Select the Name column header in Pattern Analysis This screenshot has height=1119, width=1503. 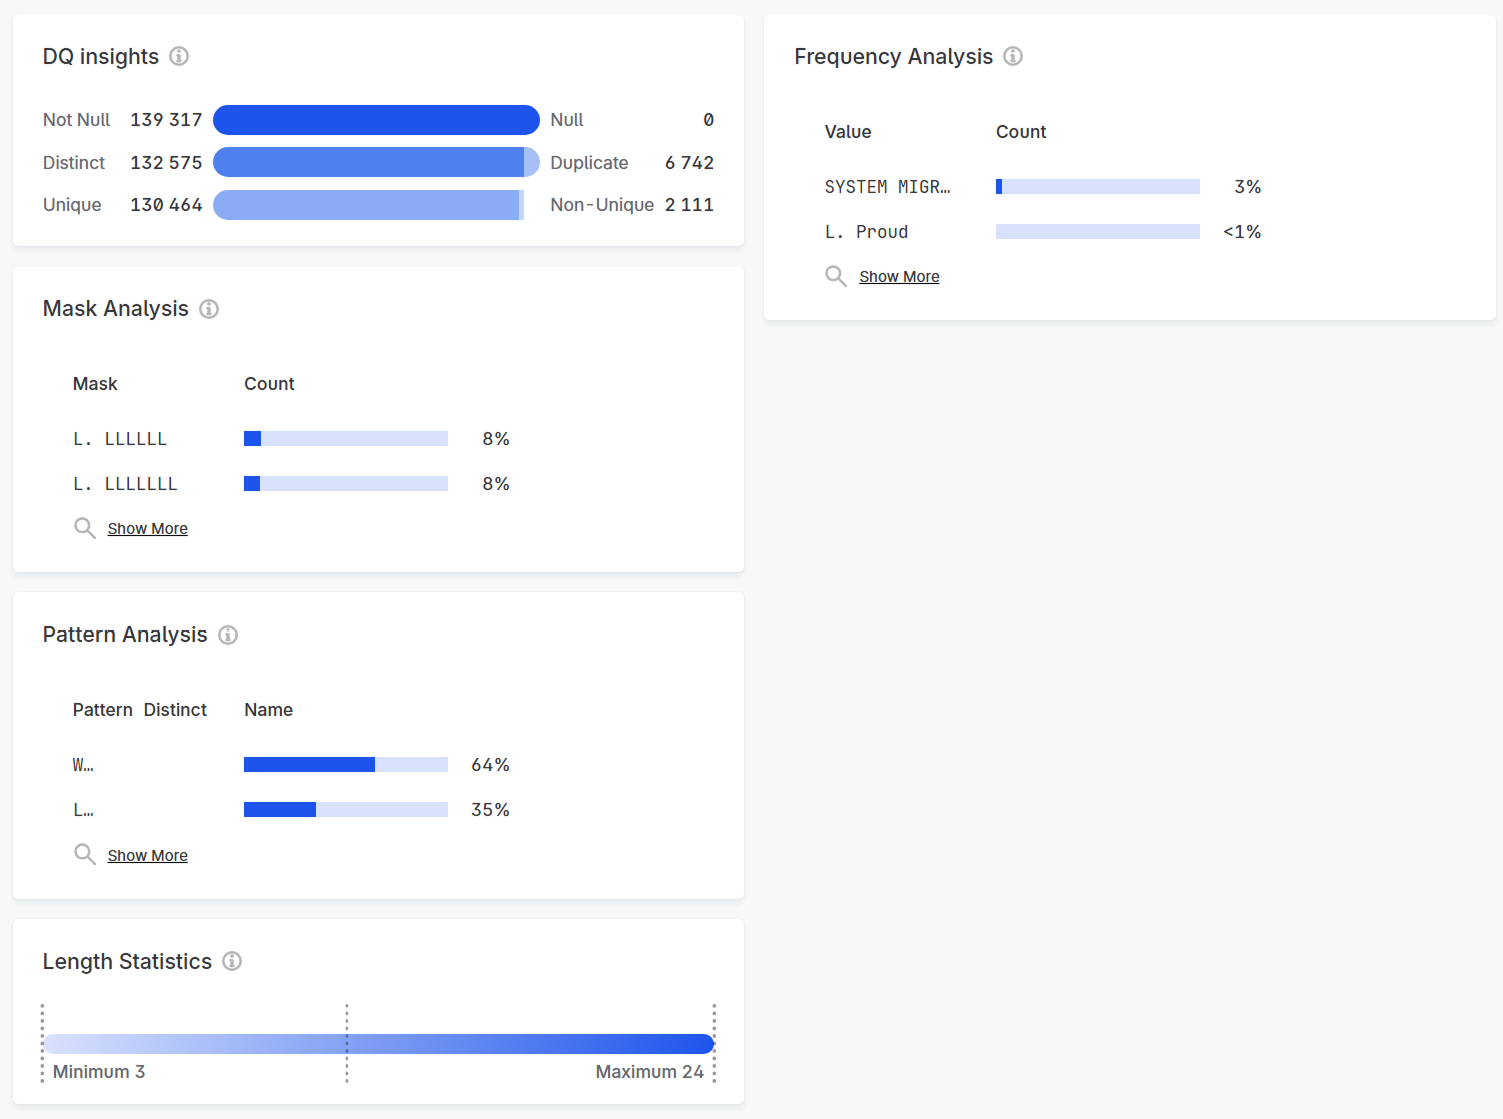268,709
